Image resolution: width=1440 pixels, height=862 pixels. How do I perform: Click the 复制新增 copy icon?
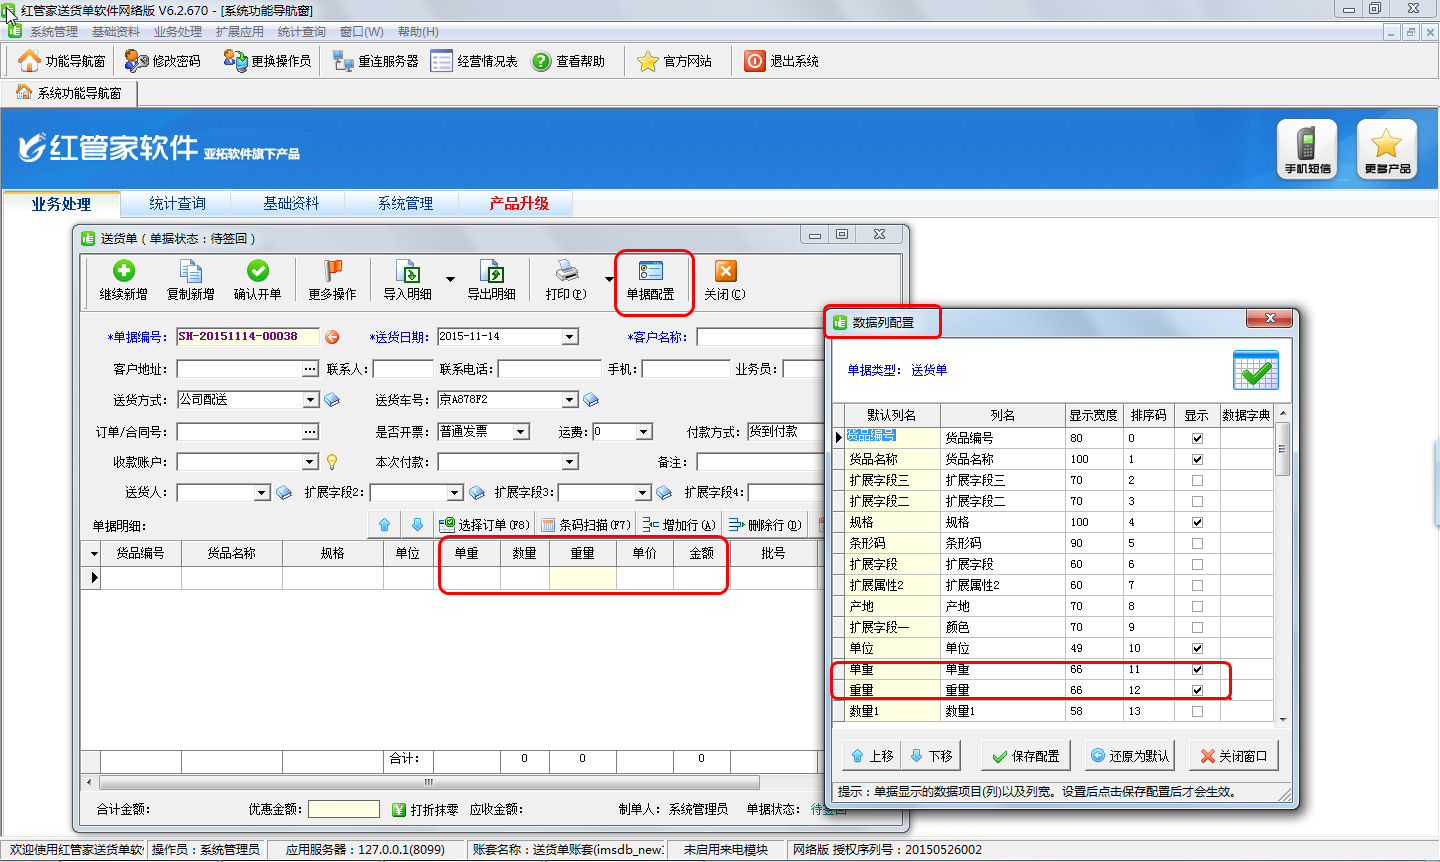[190, 271]
